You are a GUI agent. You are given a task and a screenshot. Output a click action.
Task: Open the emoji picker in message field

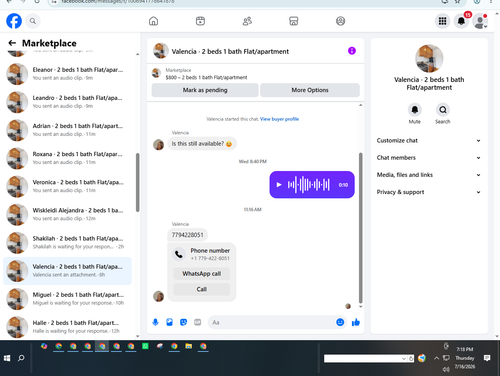click(340, 322)
